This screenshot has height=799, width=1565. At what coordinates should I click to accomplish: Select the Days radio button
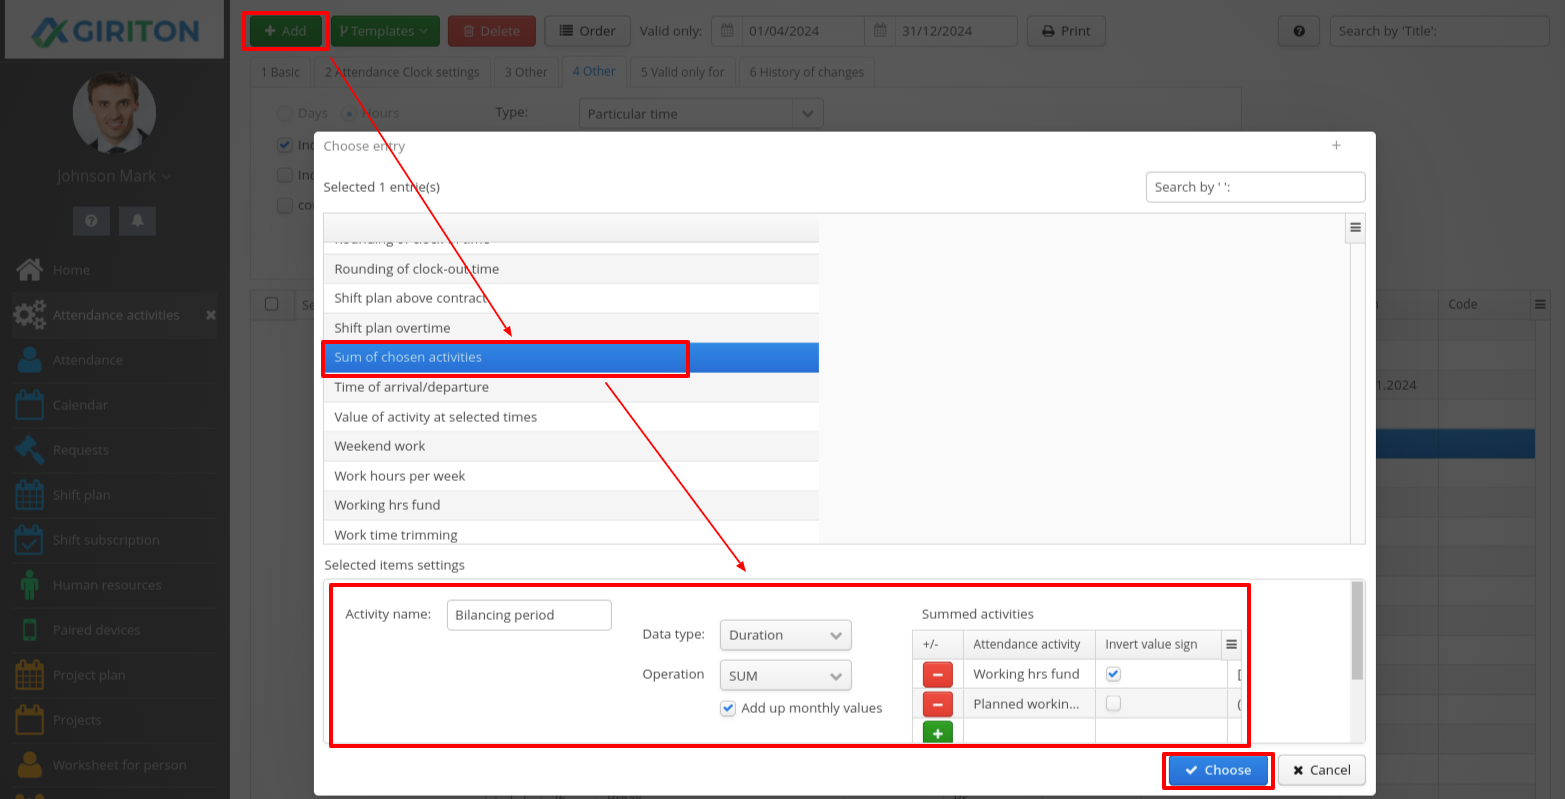(285, 113)
